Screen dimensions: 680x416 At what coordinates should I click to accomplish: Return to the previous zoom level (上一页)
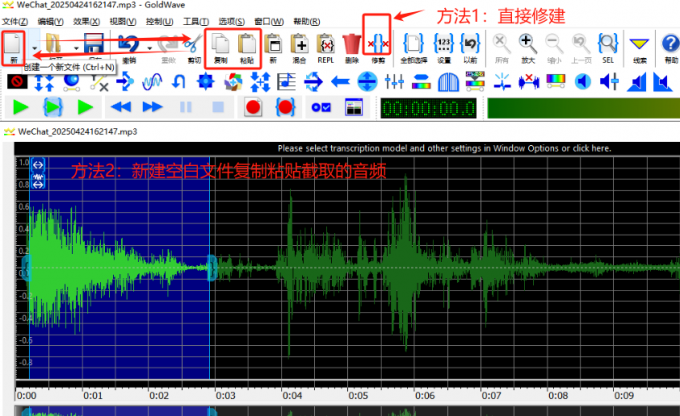(581, 48)
